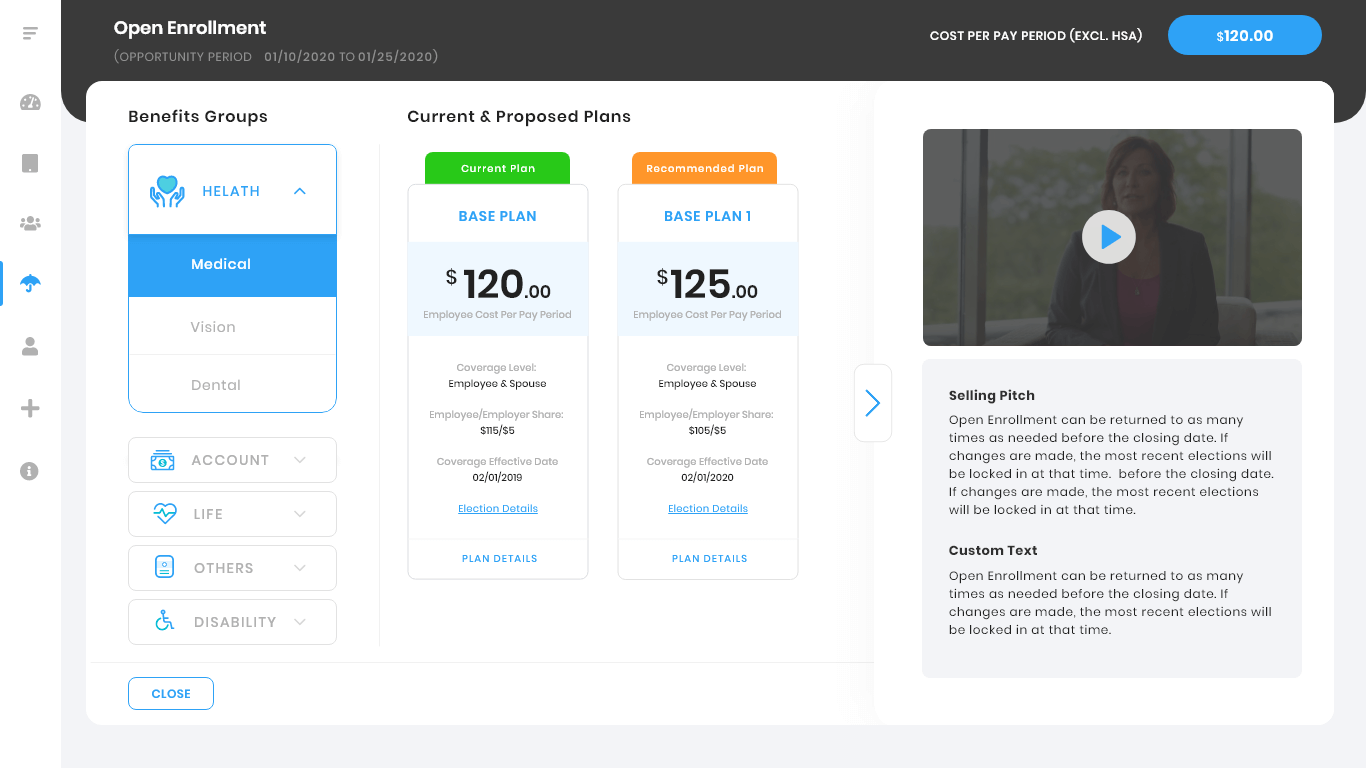Collapse the HELATH benefits group
This screenshot has height=768, width=1366.
[x=299, y=190]
